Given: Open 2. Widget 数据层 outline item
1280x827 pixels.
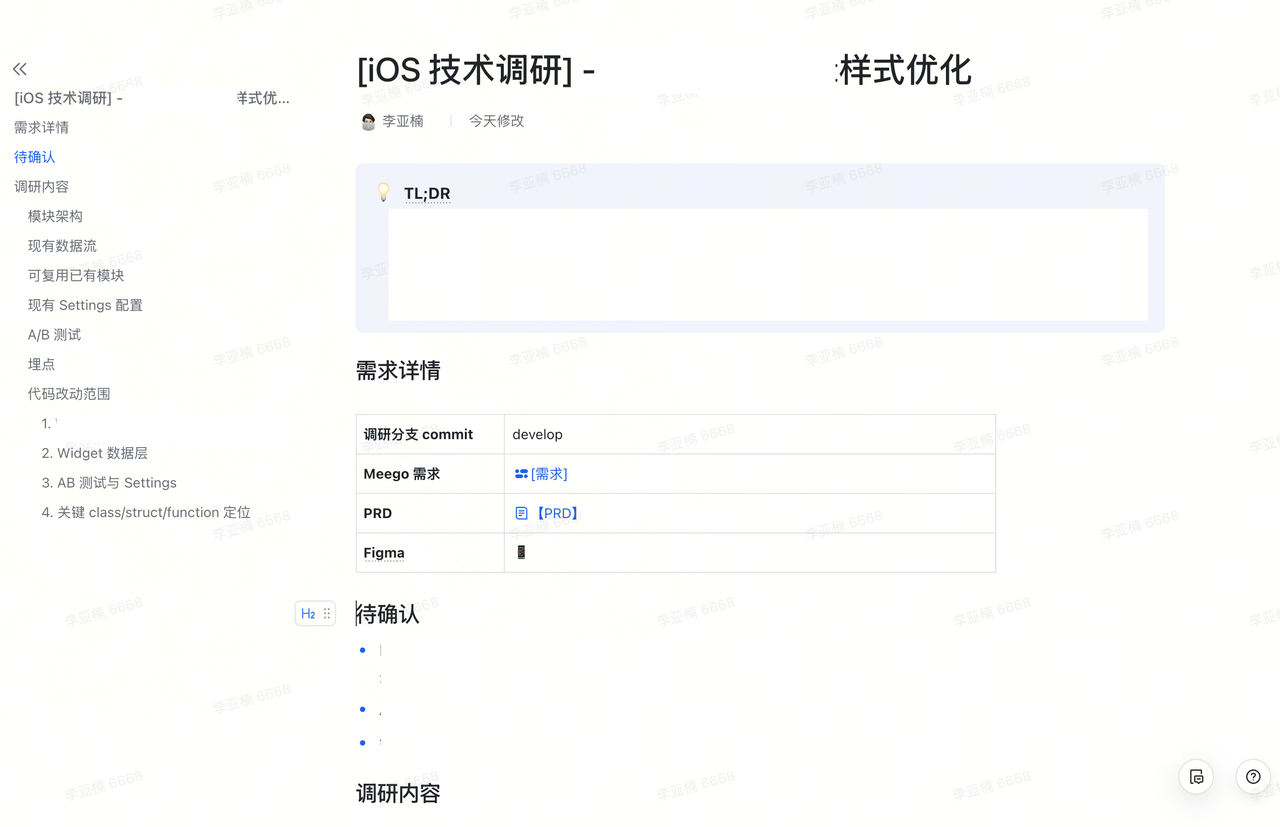Looking at the screenshot, I should tap(95, 453).
